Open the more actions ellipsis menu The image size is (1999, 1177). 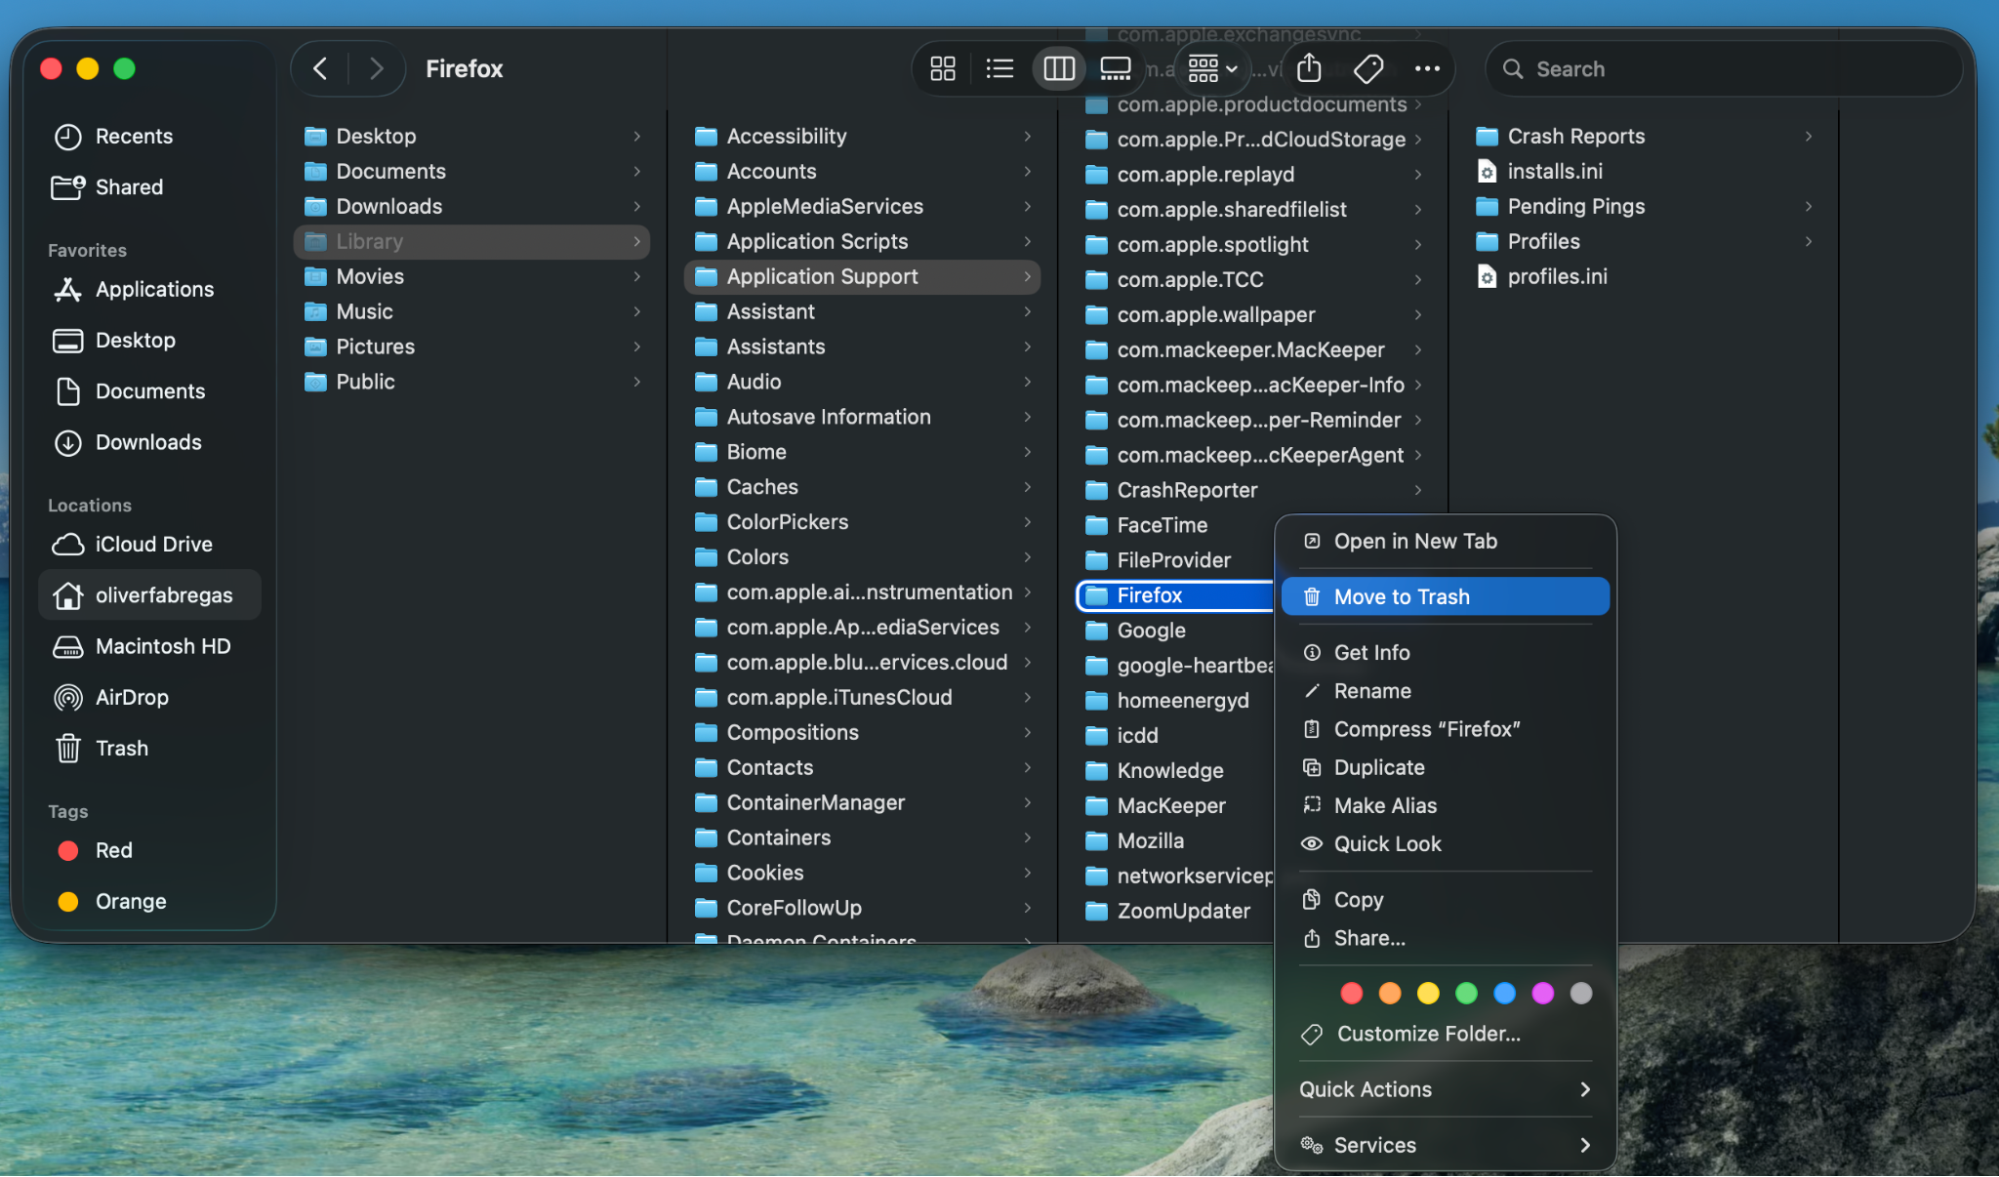pos(1427,68)
